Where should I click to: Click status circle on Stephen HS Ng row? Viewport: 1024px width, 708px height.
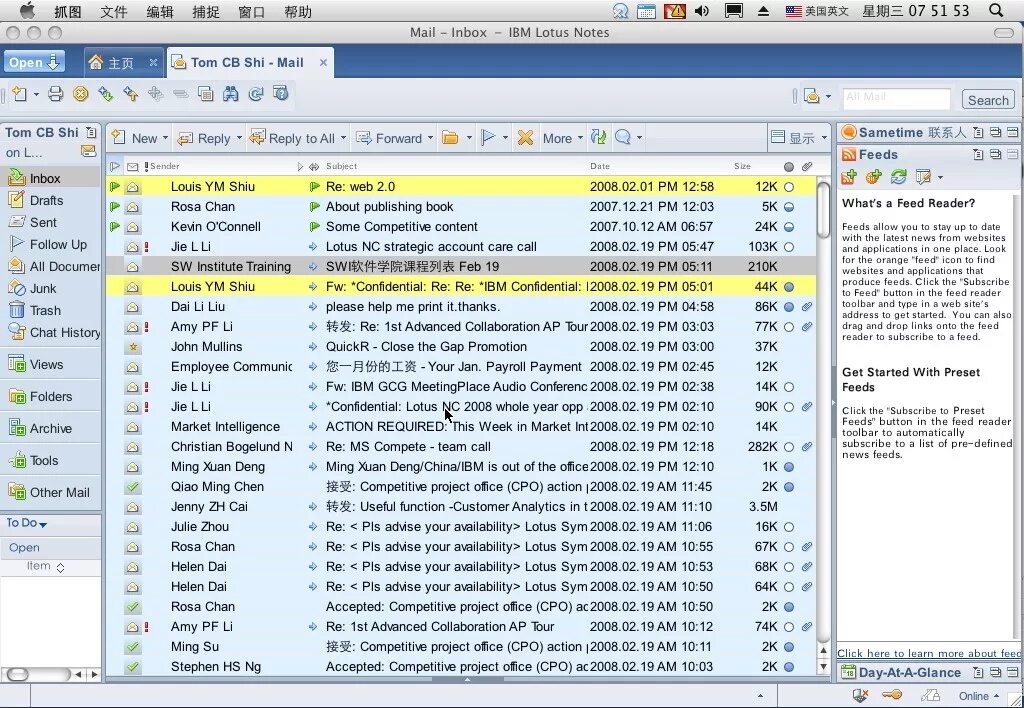pyautogui.click(x=789, y=667)
